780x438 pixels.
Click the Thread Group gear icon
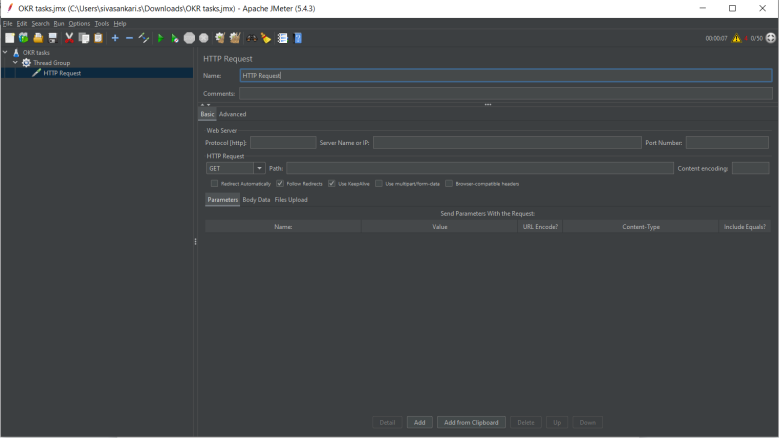(x=26, y=63)
